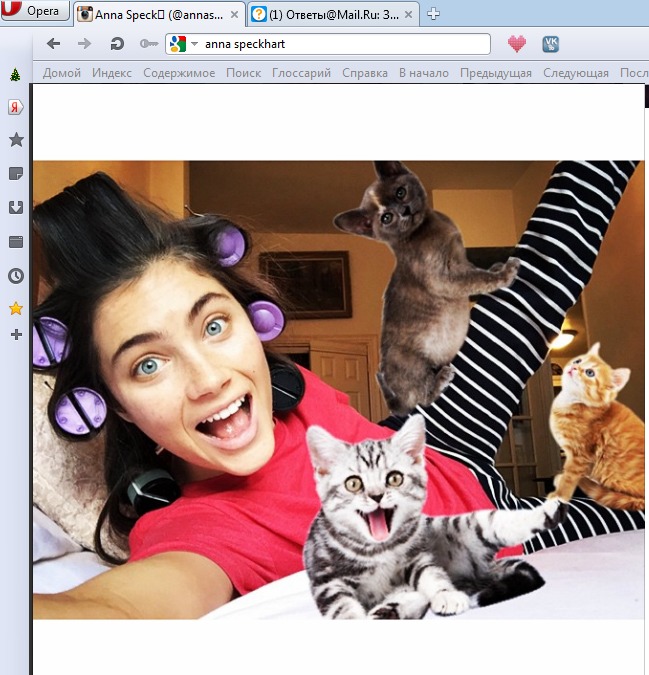The image size is (649, 675).
Task: Open the History clock panel in sidebar
Action: [15, 276]
